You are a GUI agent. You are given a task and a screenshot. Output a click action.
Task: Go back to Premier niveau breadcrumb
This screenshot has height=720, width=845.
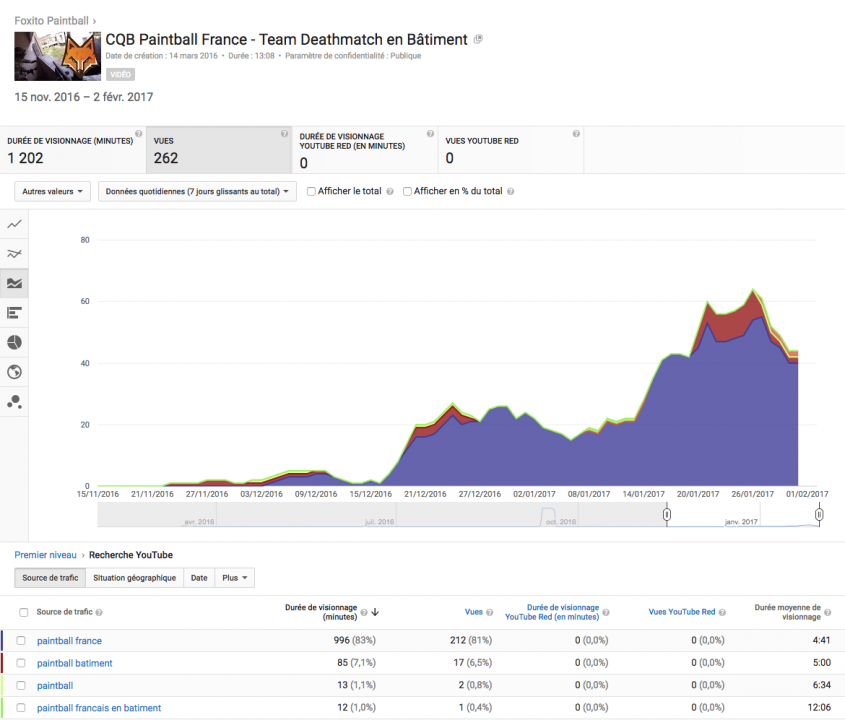click(x=47, y=554)
